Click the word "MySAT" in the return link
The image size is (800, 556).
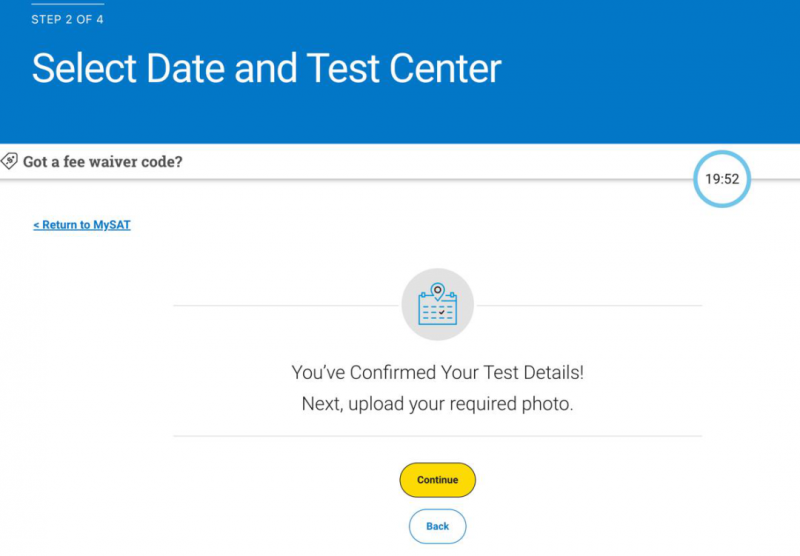[x=112, y=225]
